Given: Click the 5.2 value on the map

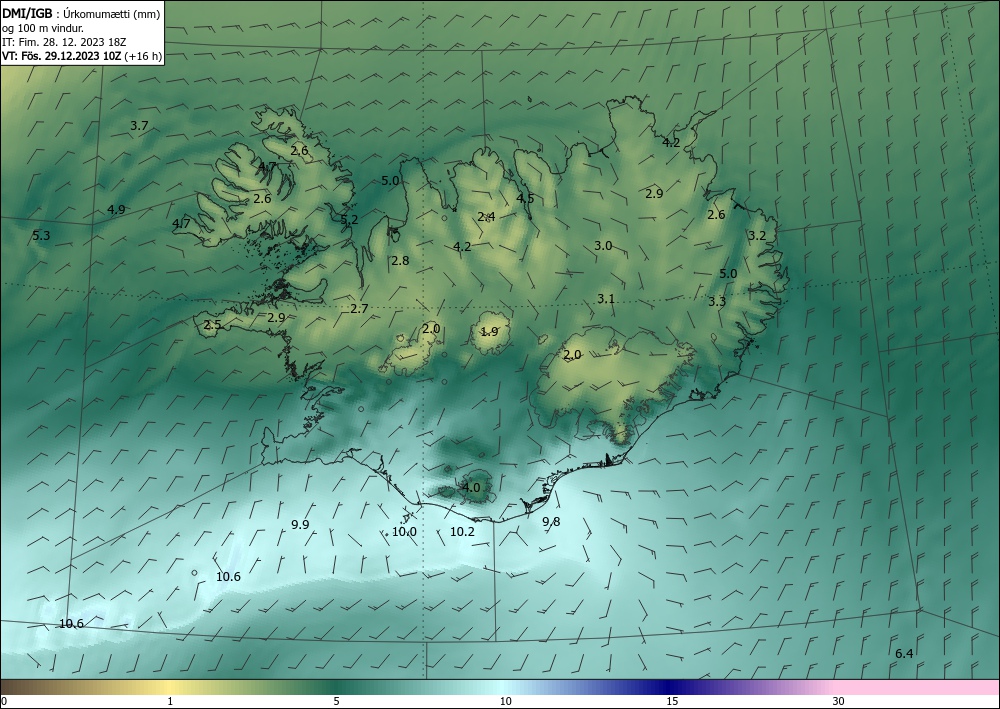Looking at the screenshot, I should point(349,219).
